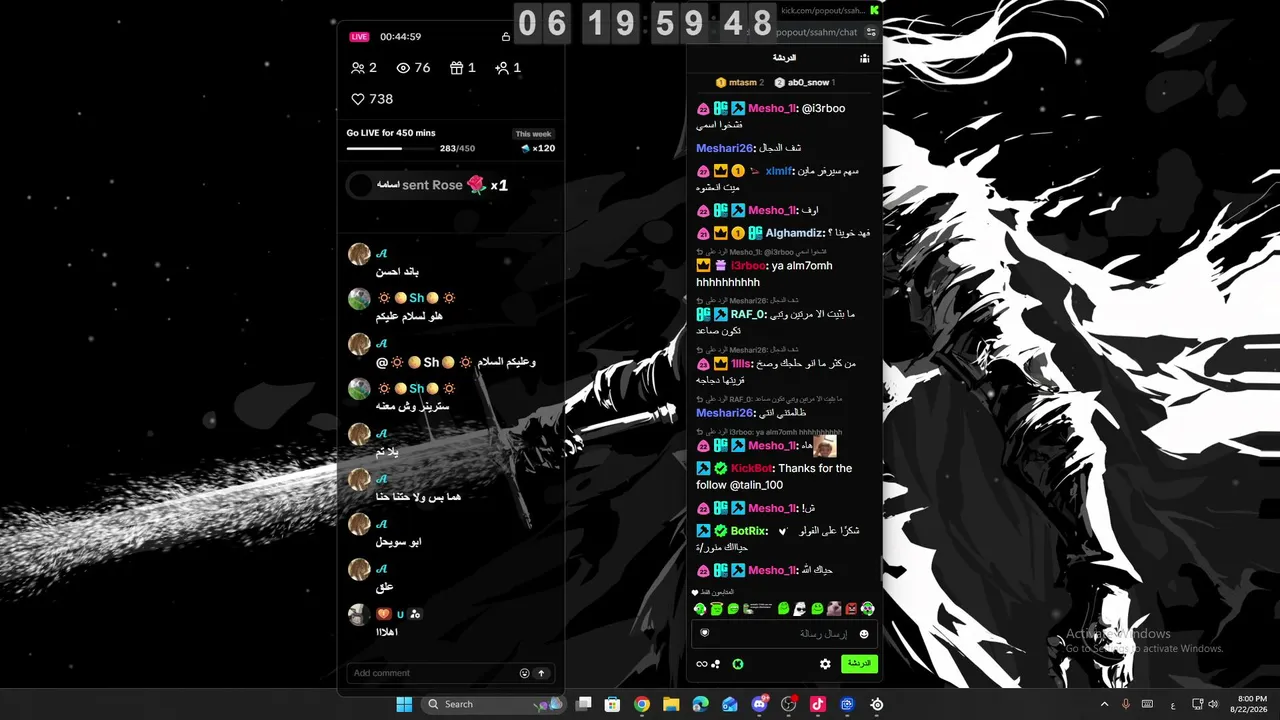
Task: Click the green K points icon
Action: click(x=737, y=663)
